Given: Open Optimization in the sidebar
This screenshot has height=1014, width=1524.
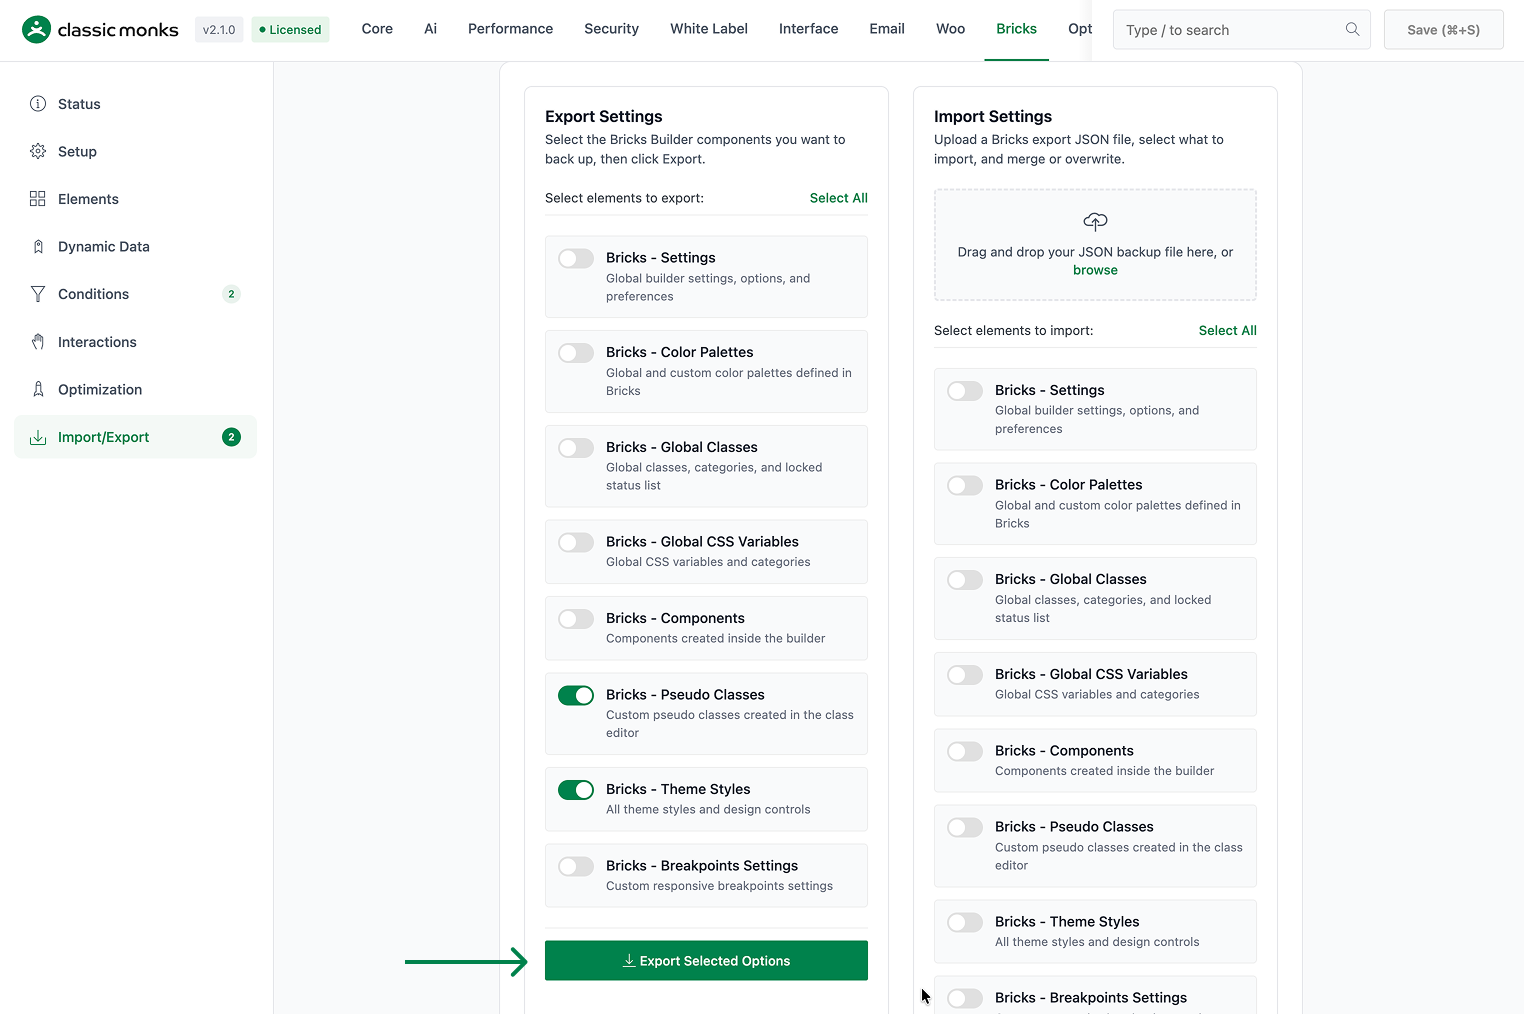Looking at the screenshot, I should pos(135,390).
